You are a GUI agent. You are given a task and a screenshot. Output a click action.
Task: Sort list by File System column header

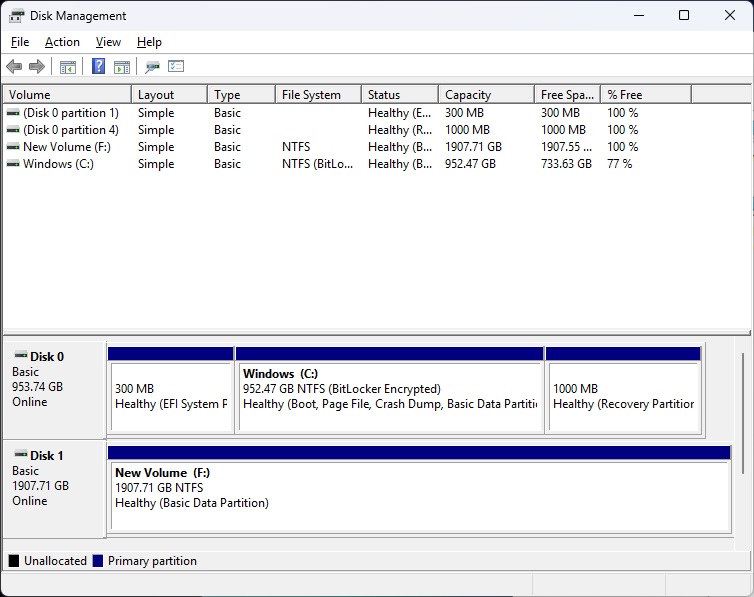[316, 95]
